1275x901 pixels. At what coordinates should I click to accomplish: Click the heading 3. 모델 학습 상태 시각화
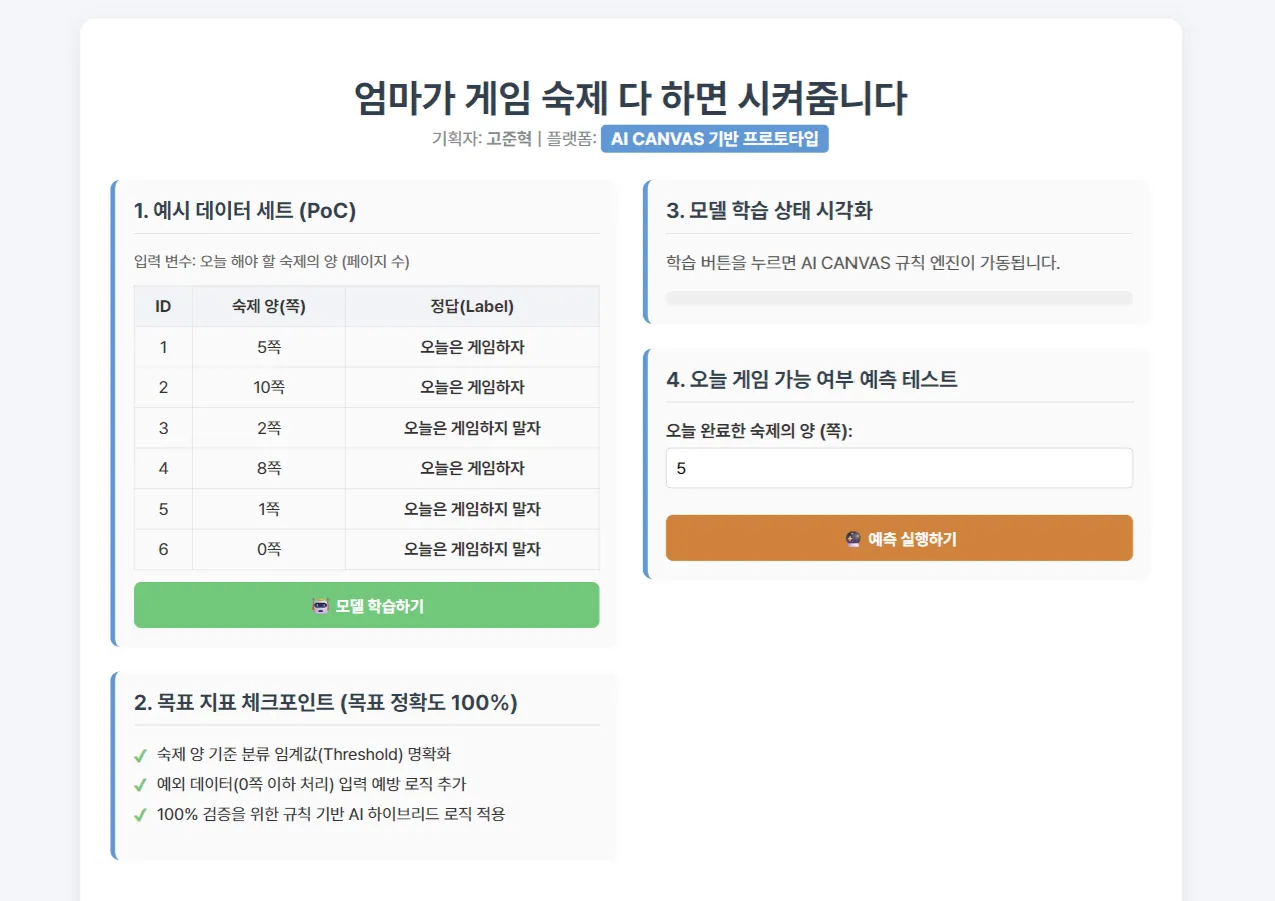pyautogui.click(x=769, y=210)
